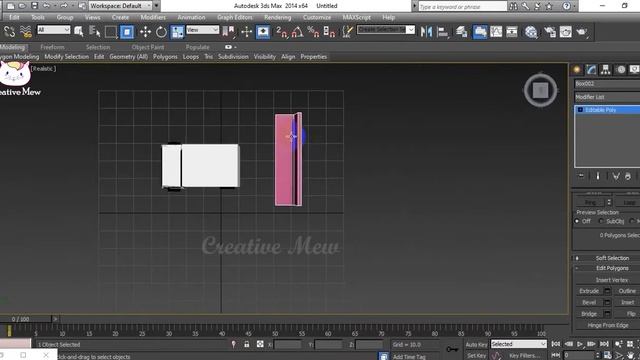The image size is (640, 360).
Task: Expand Editable Poly in modifier stack
Action: 580,110
